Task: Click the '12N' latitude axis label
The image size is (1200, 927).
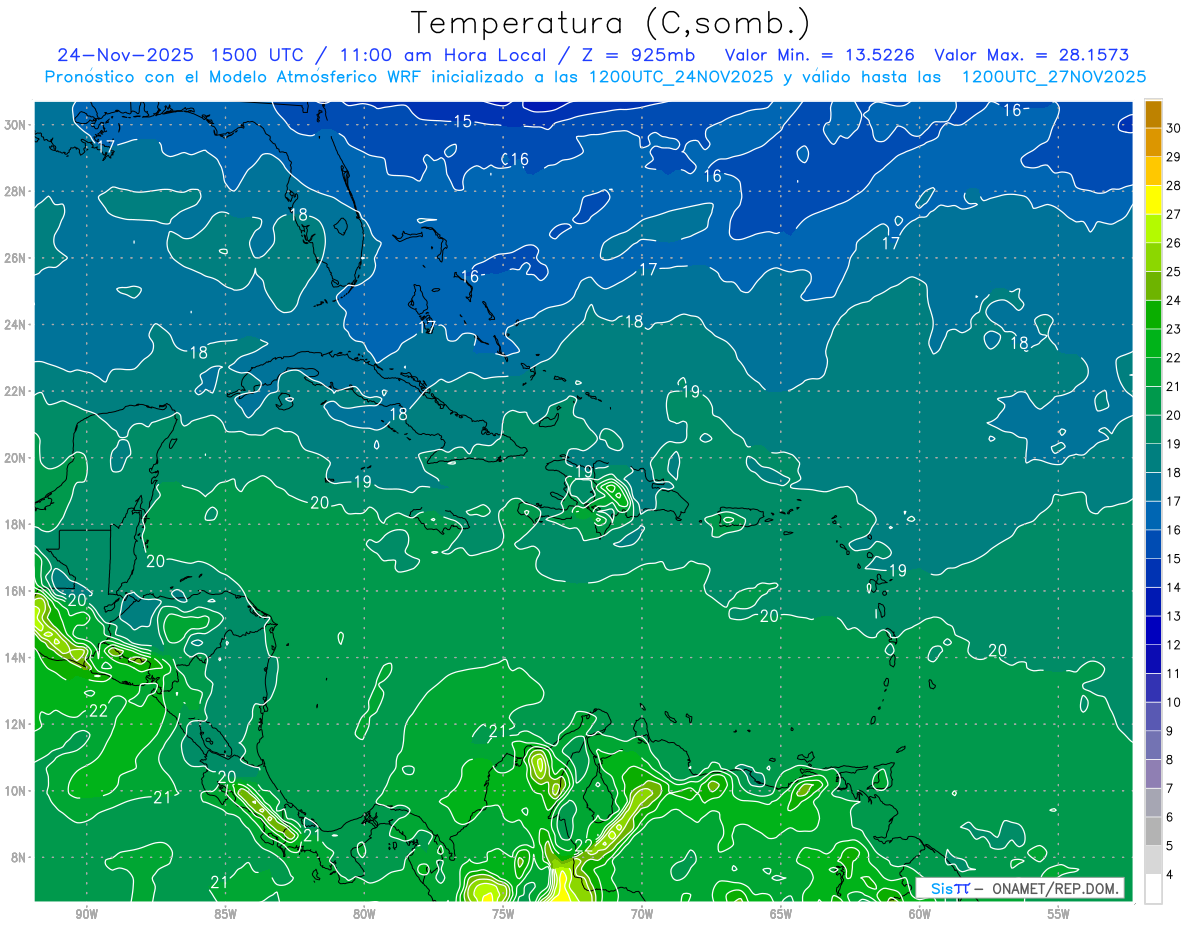Action: click(17, 724)
